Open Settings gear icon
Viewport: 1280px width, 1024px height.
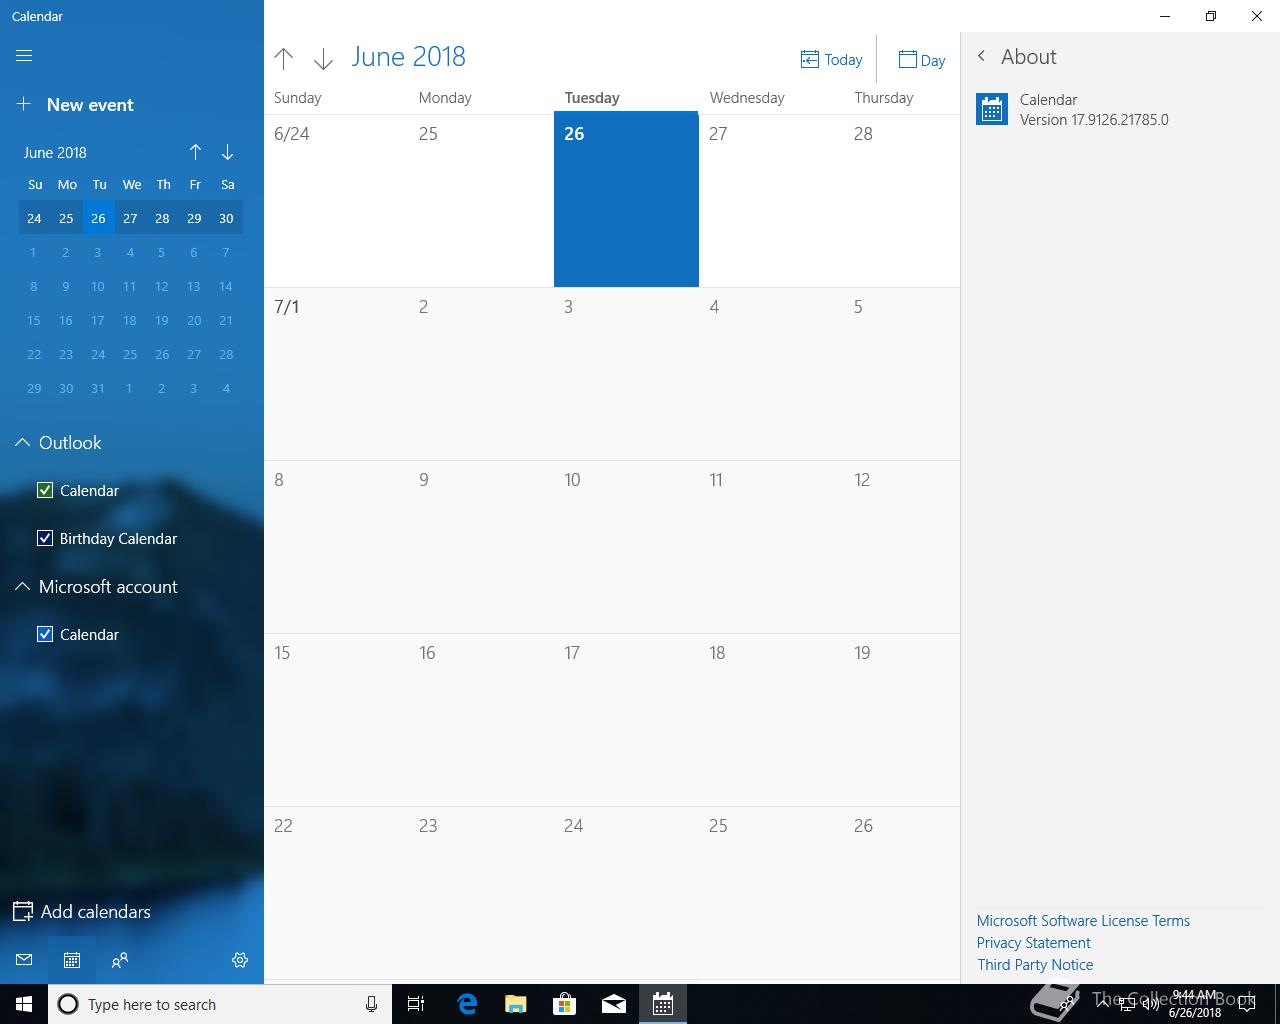click(240, 960)
